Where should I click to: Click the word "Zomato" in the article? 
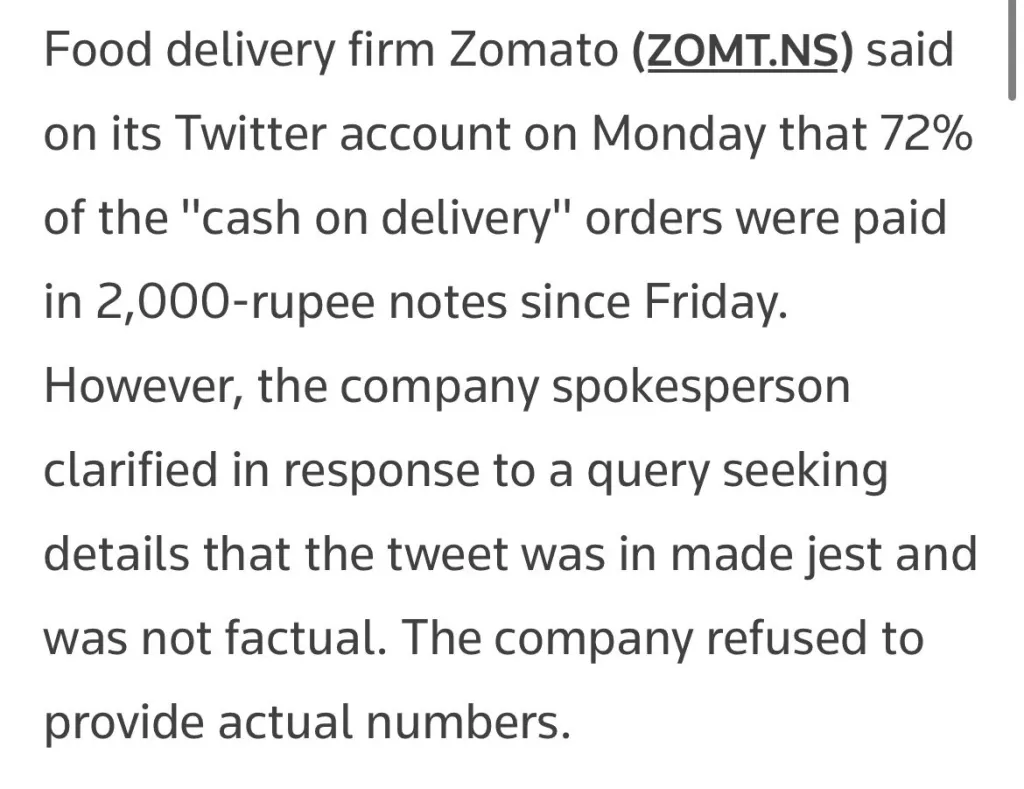point(535,51)
